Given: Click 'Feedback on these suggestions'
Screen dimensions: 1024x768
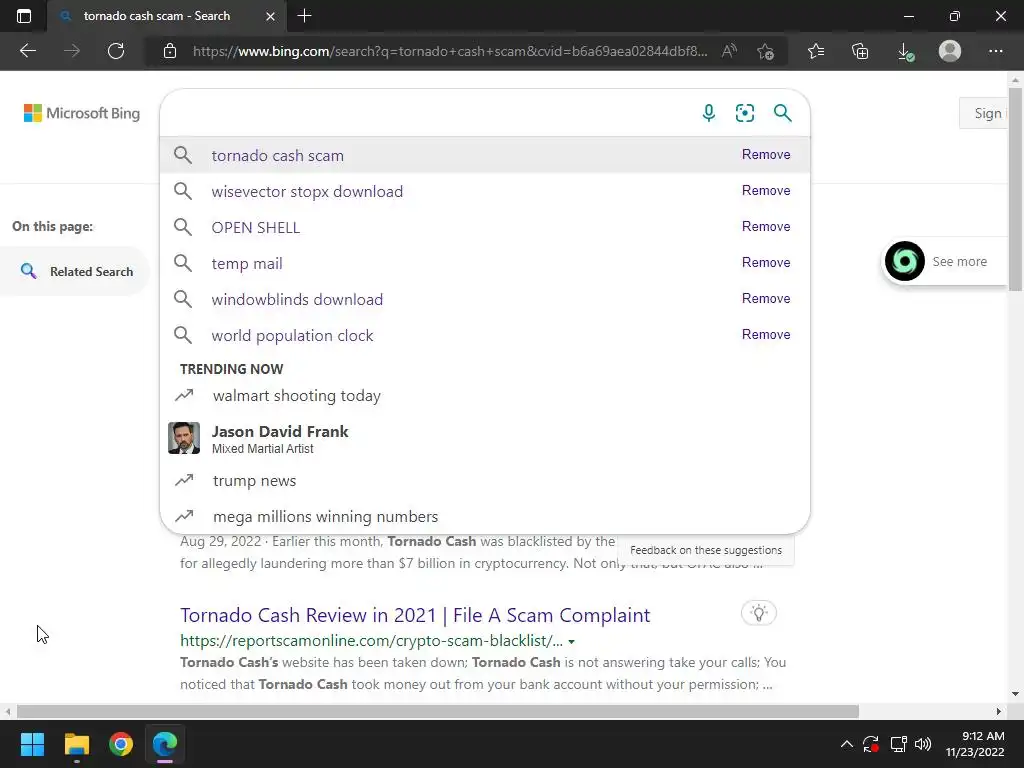Looking at the screenshot, I should (705, 551).
